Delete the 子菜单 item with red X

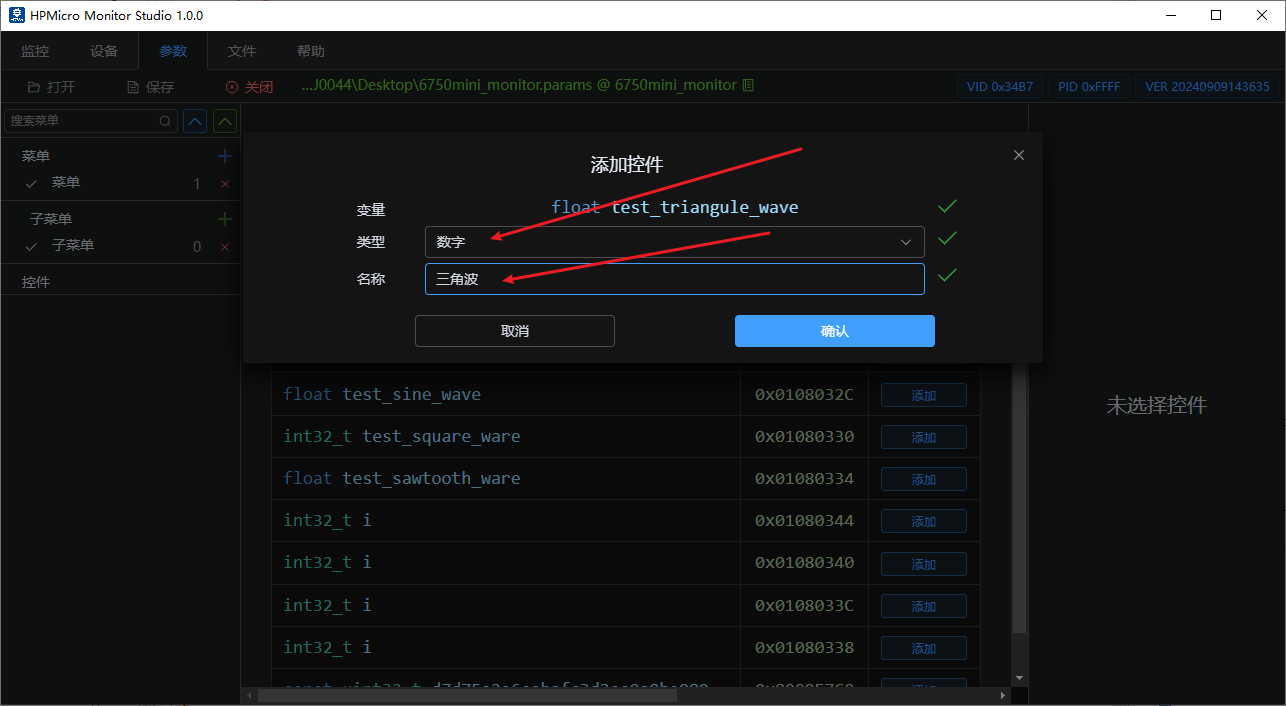(225, 247)
